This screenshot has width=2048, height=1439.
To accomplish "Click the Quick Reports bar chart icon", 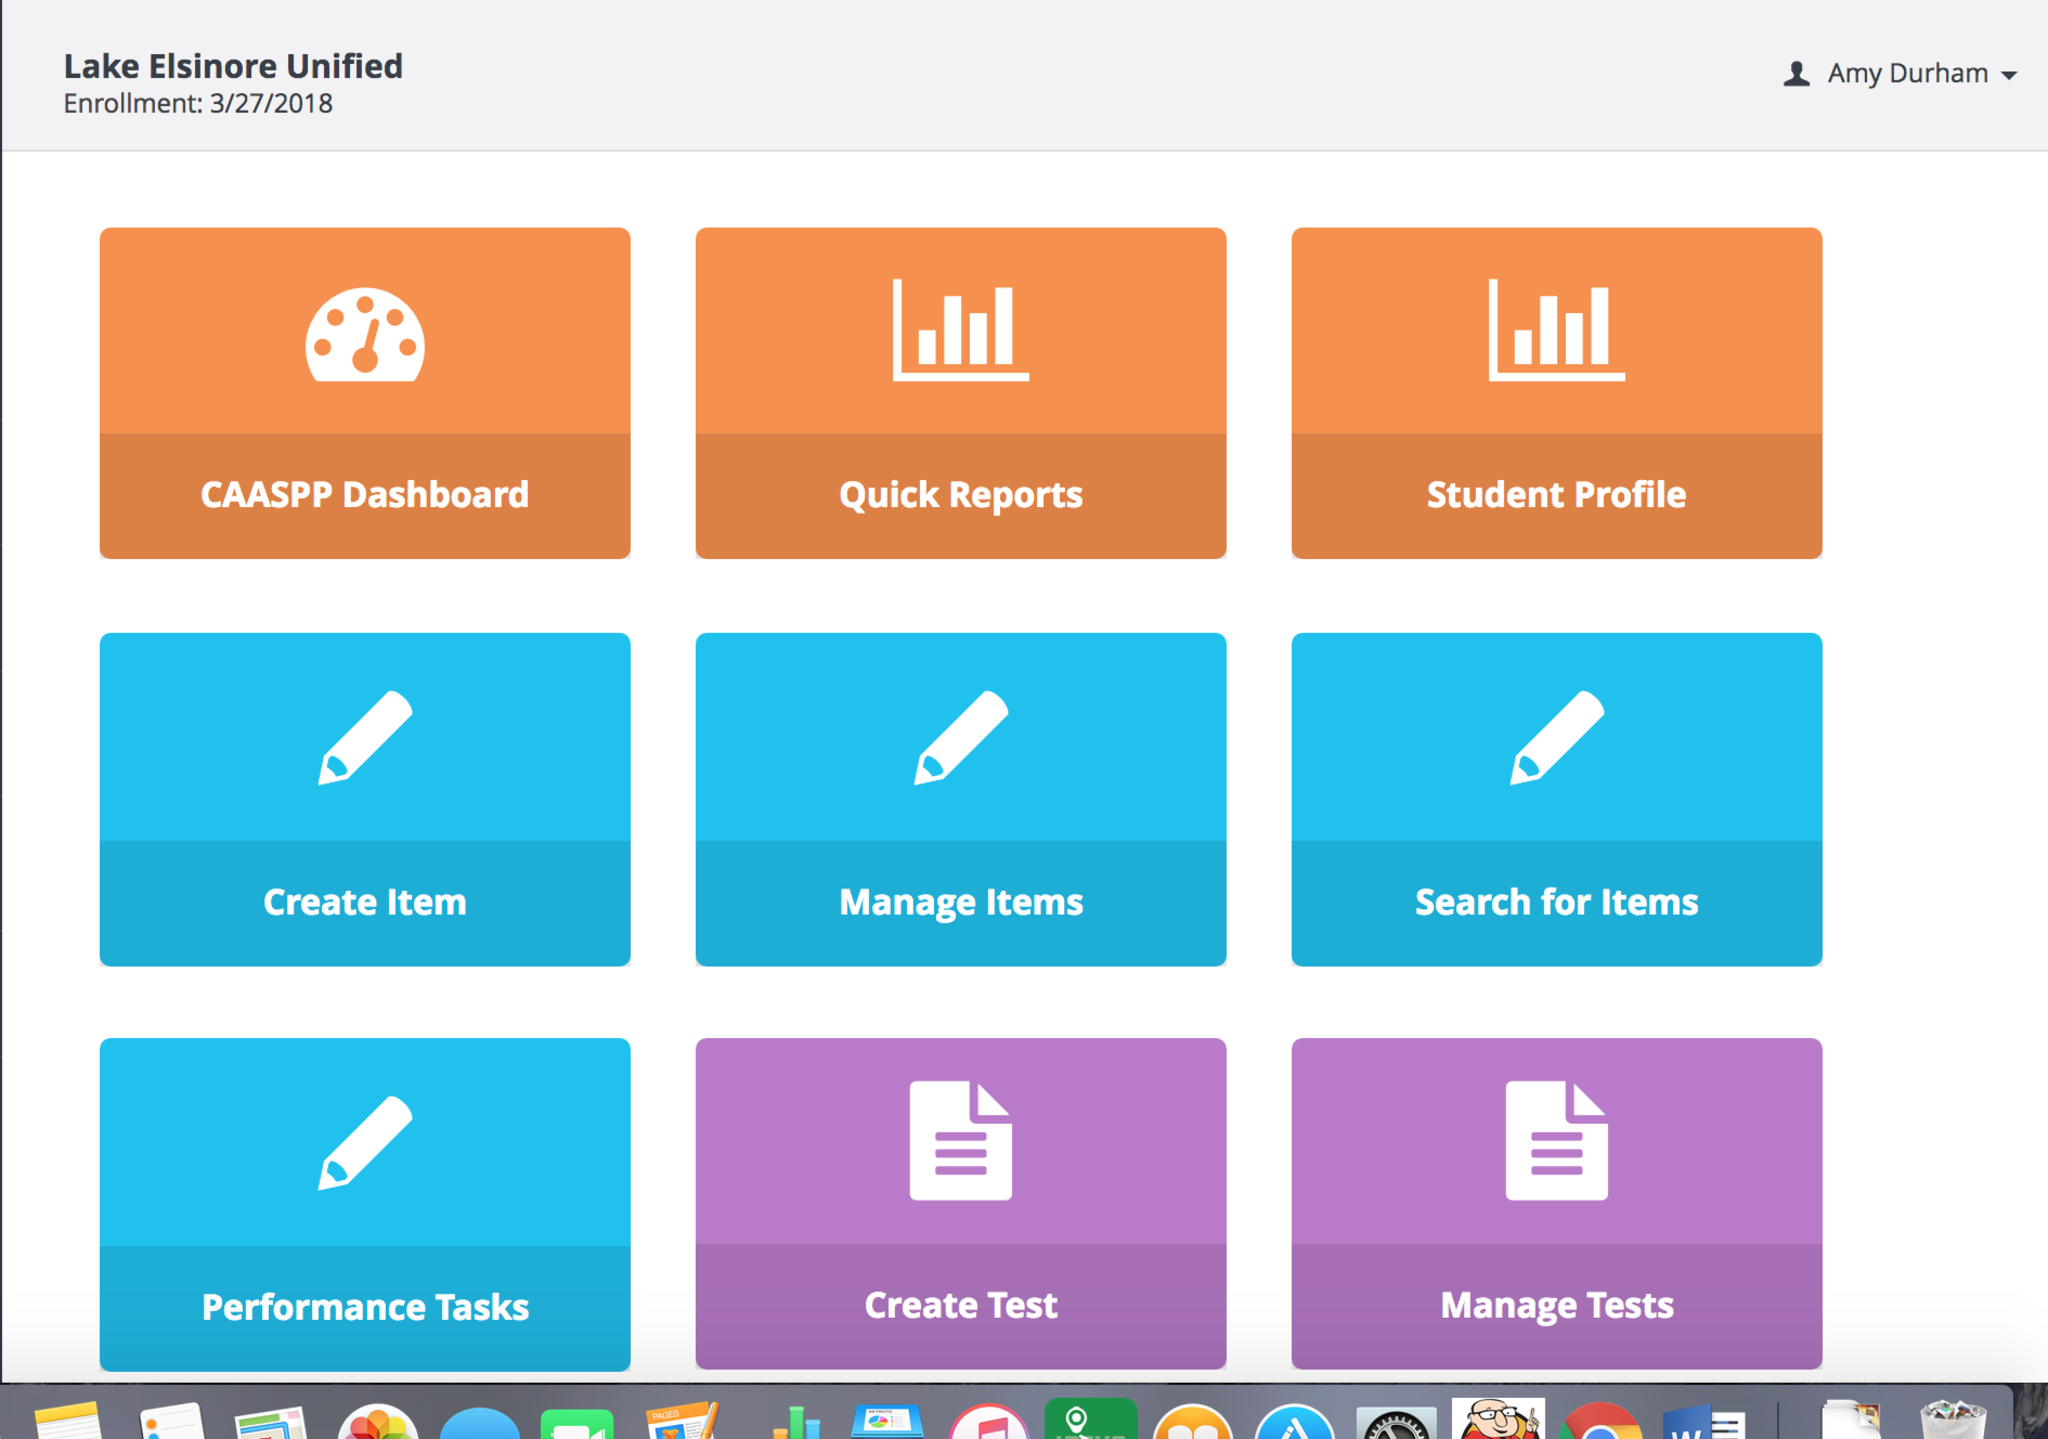I will tap(960, 330).
